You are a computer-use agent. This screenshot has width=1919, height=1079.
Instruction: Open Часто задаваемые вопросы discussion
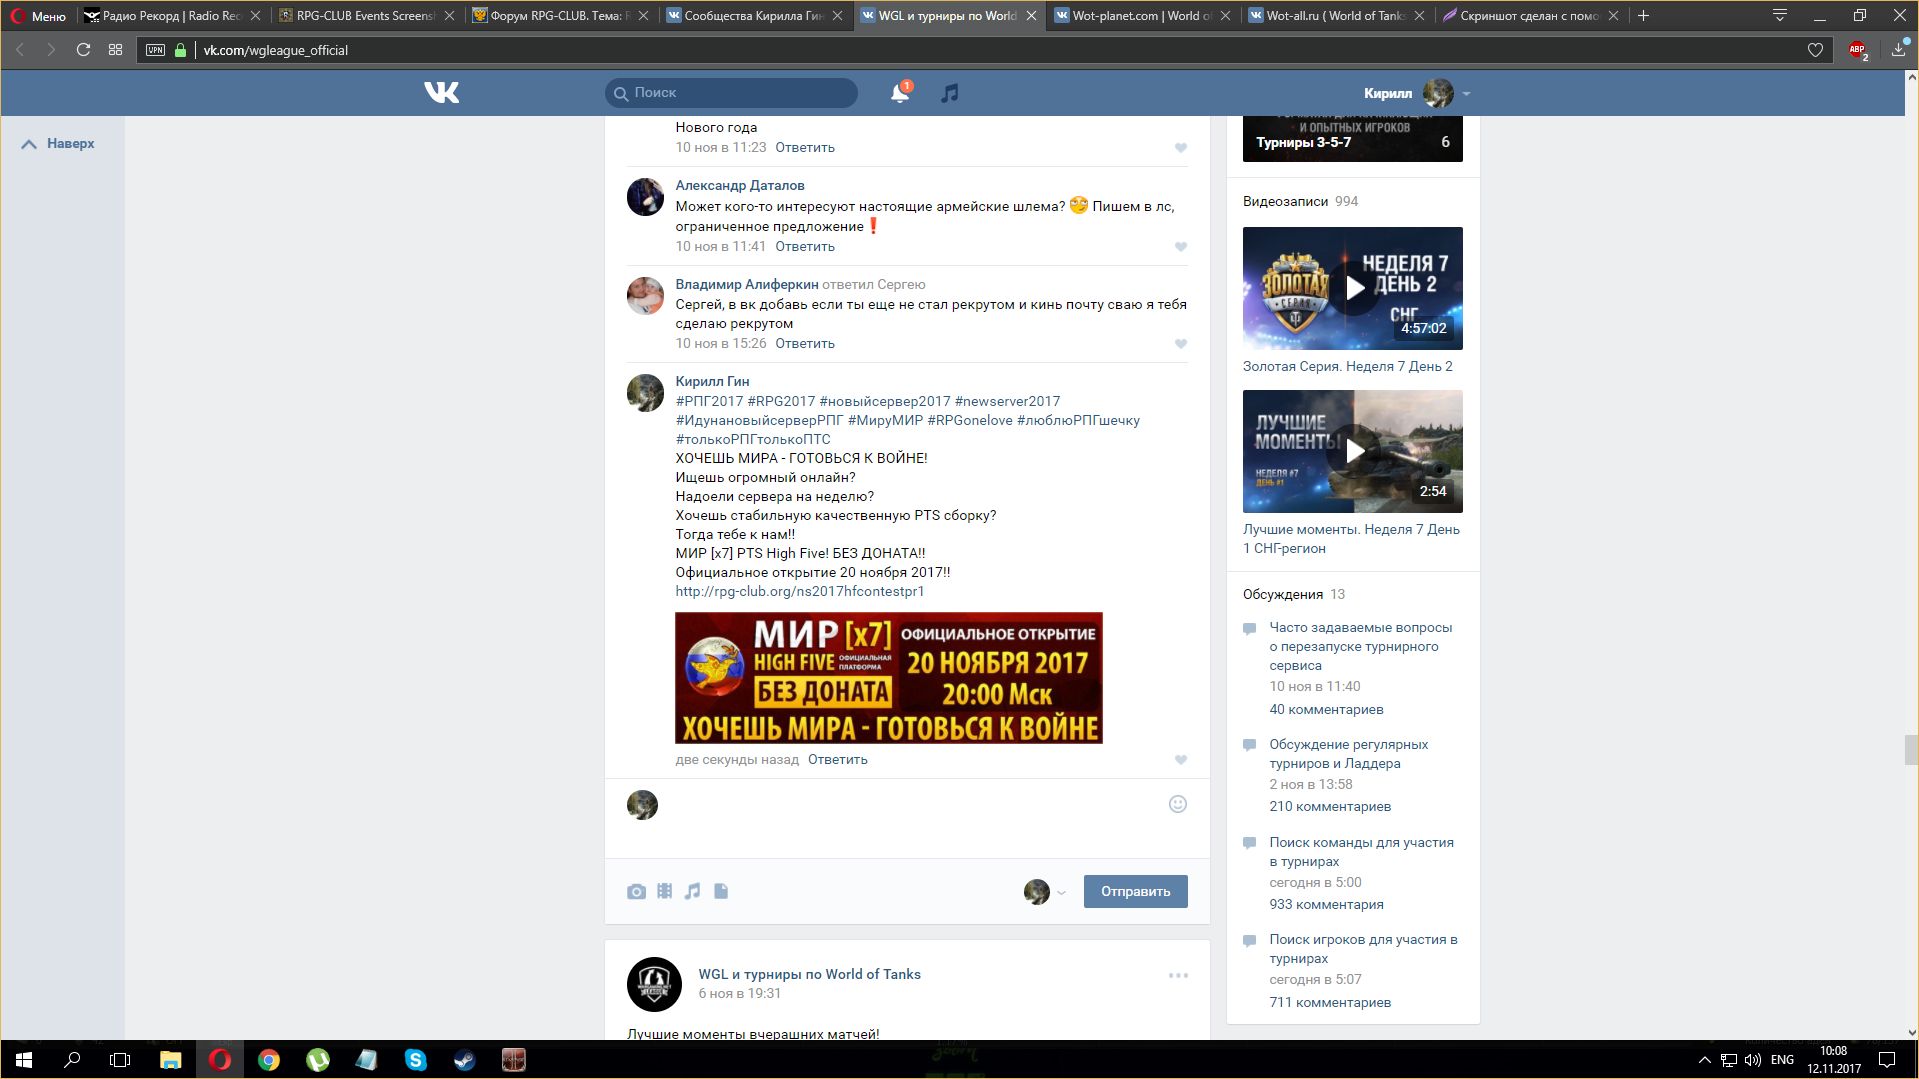point(1361,647)
